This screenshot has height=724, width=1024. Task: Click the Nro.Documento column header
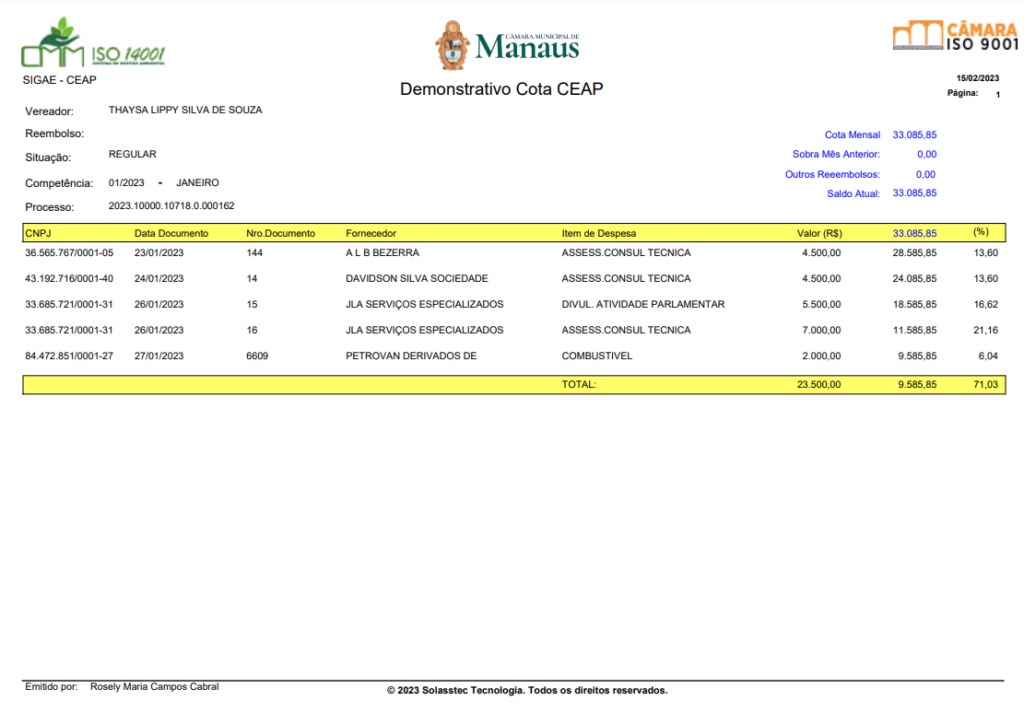click(280, 233)
